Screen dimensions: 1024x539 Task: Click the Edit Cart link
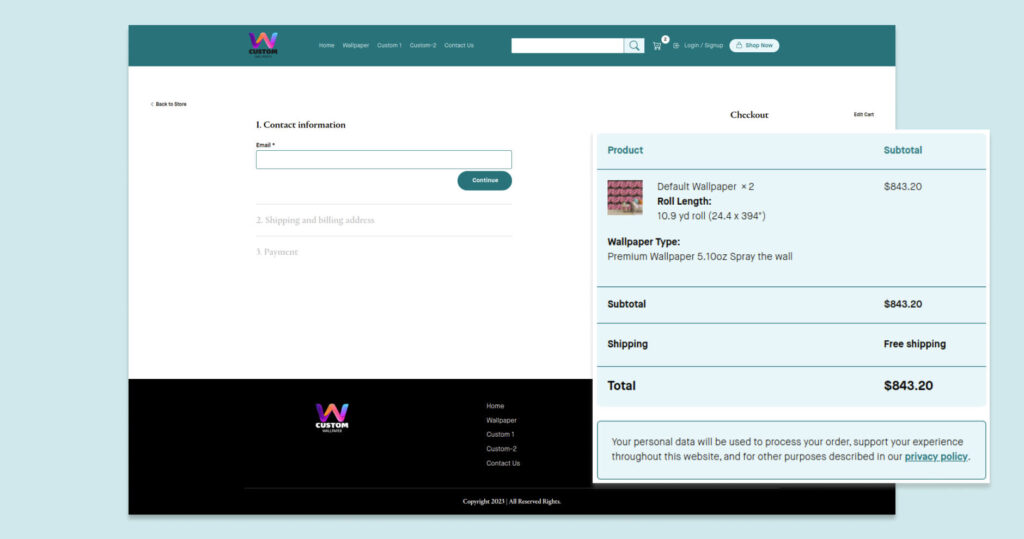coord(863,115)
